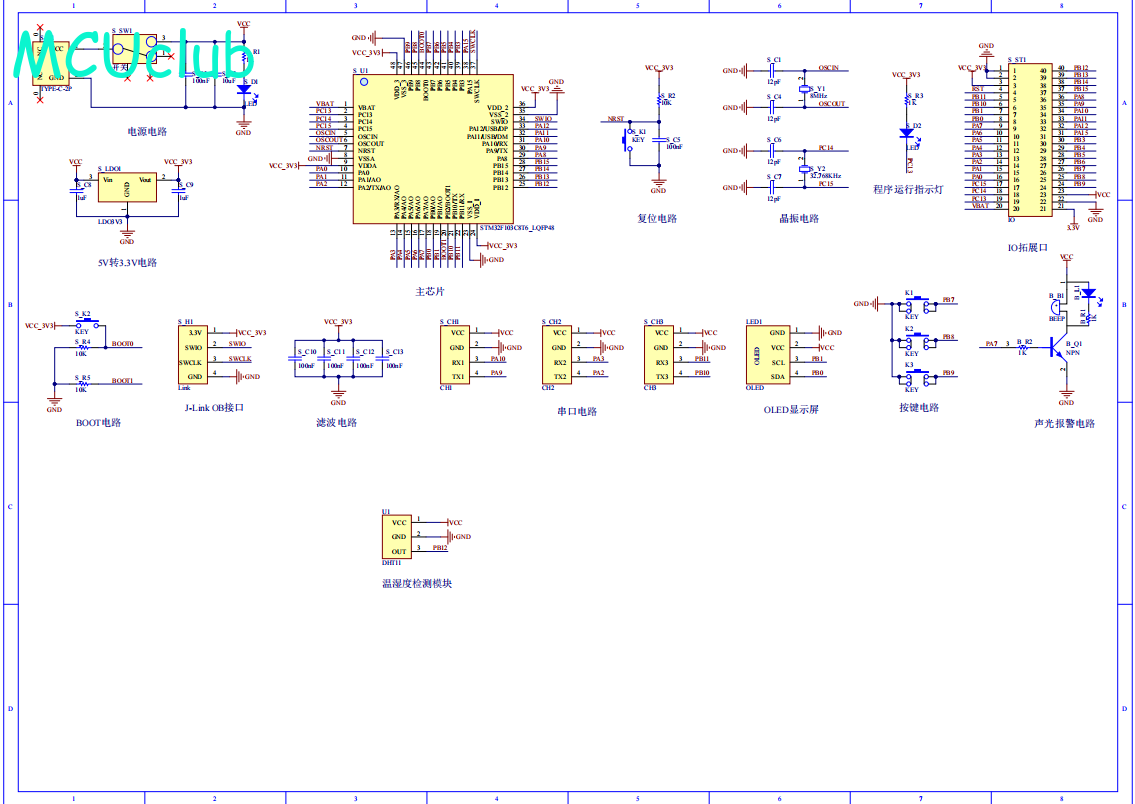
Task: Click the LED1 OLED module block
Action: pos(767,355)
